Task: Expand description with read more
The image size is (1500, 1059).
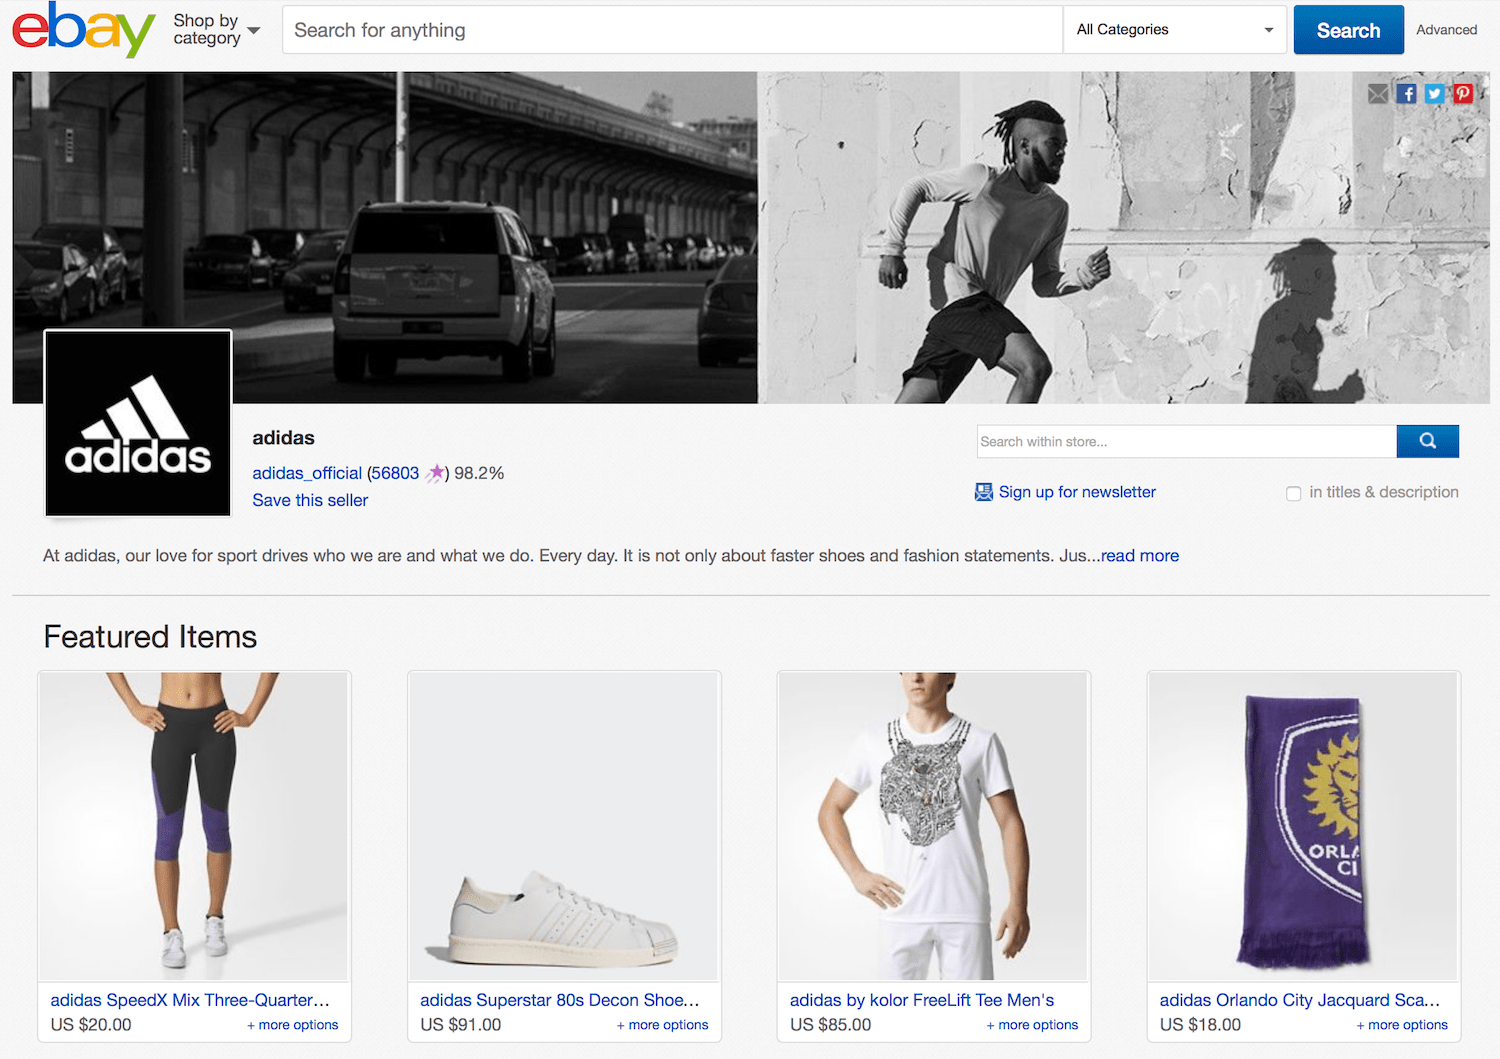Action: (1140, 556)
